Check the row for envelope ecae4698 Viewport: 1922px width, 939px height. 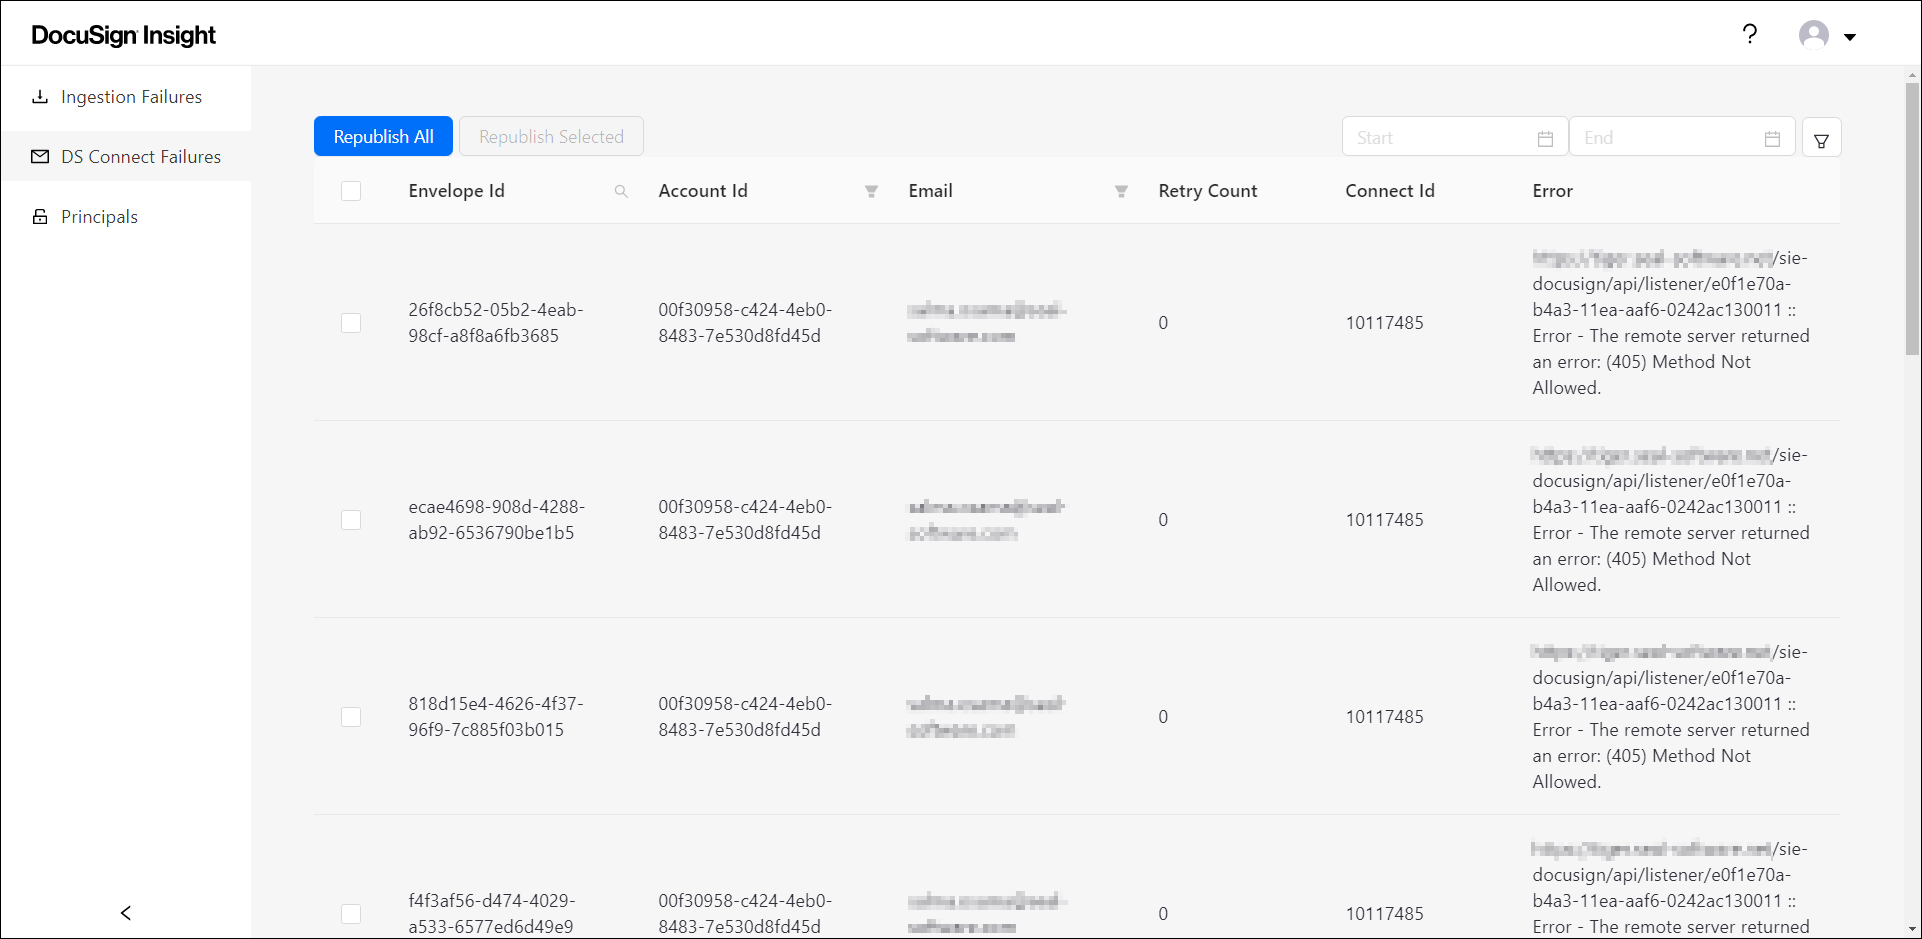[351, 520]
